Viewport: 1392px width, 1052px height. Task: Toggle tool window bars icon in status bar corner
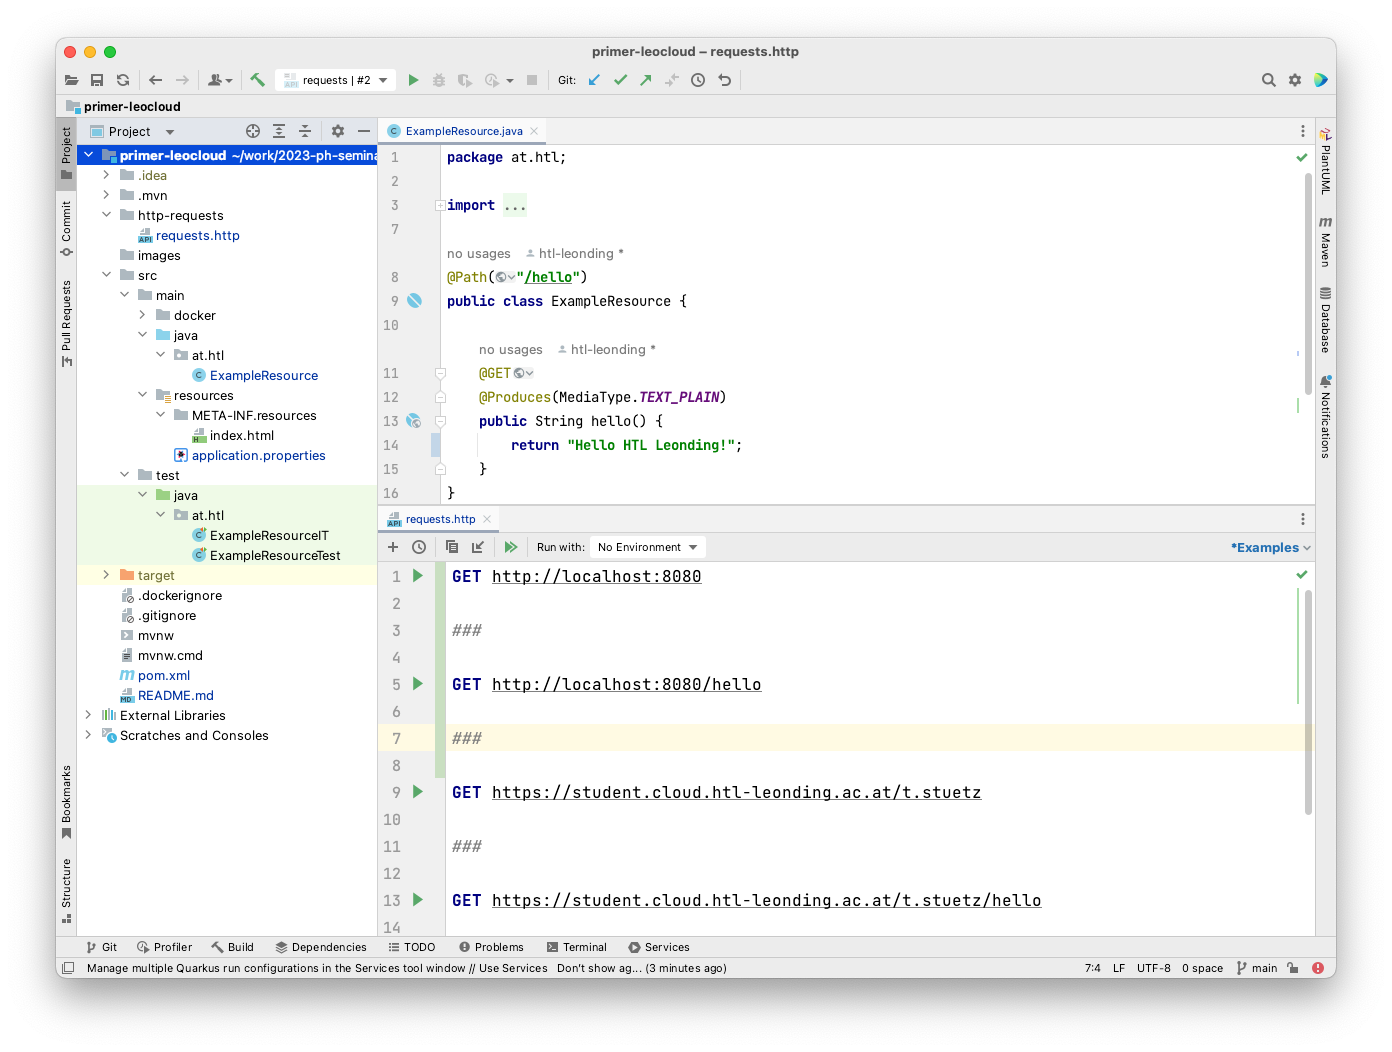(x=68, y=968)
